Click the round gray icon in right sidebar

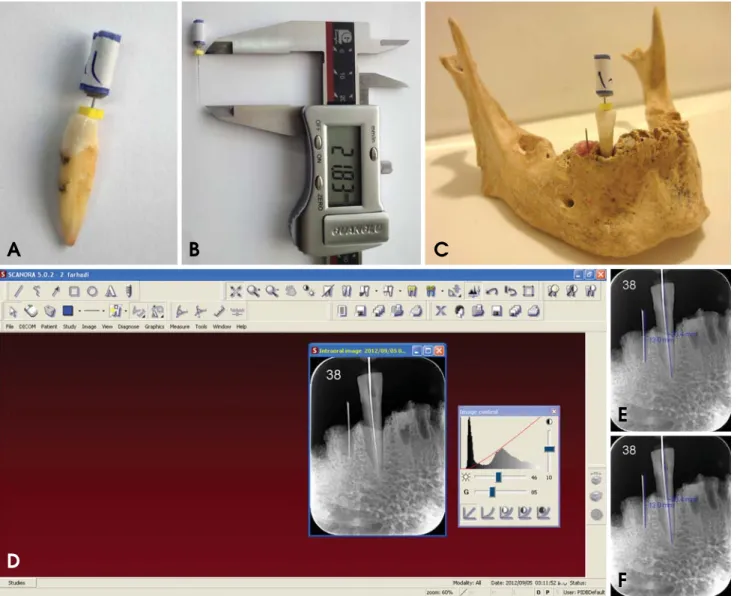tap(597, 514)
